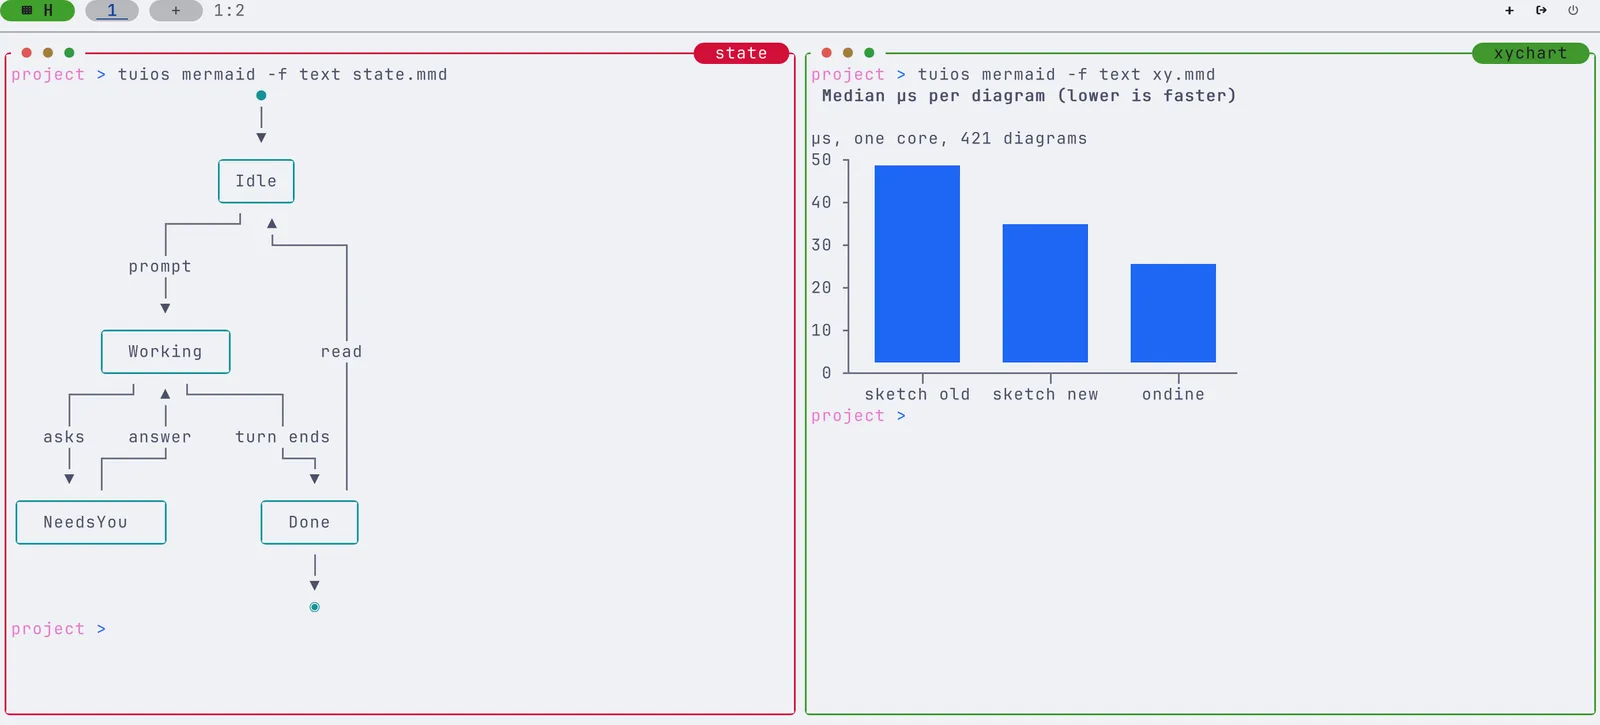Maximize the xychart window with its green dot
This screenshot has width=1600, height=725.
[869, 53]
